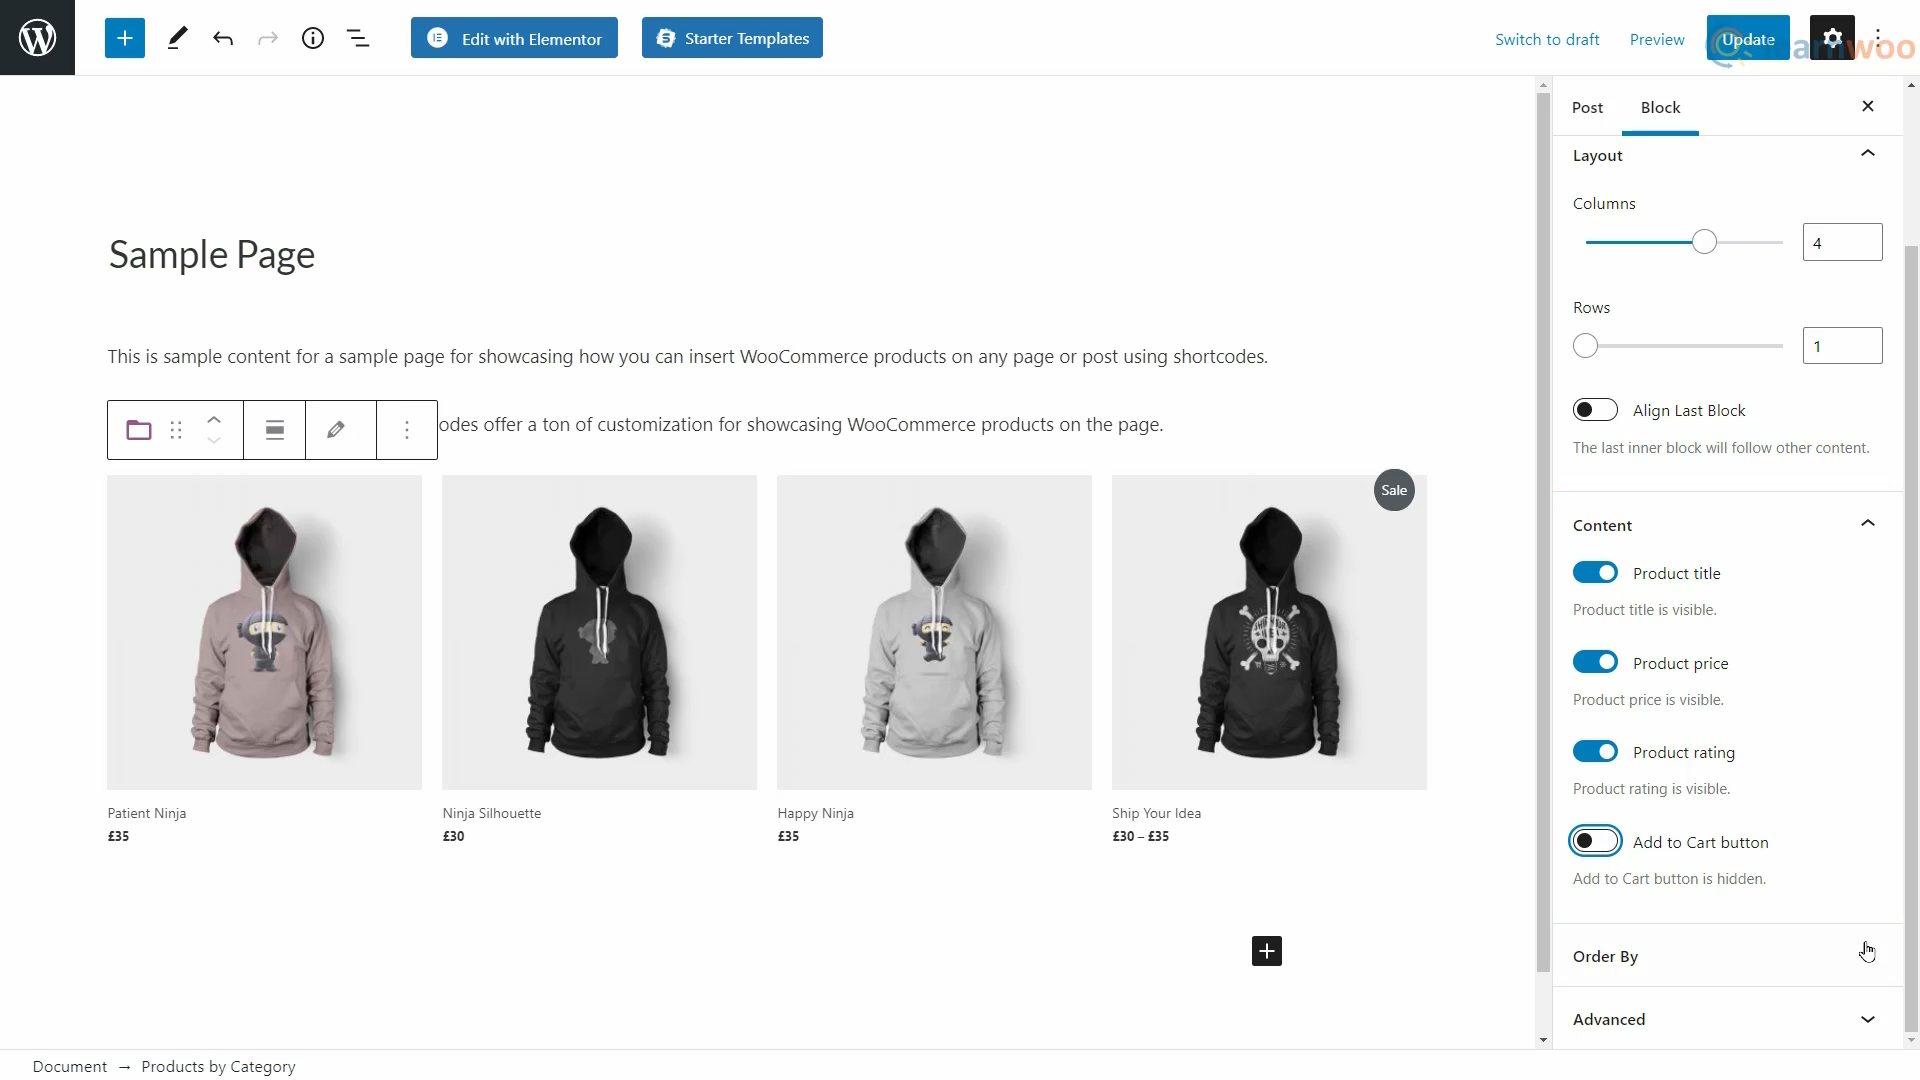This screenshot has width=1920, height=1080.
Task: Toggle the Product title visibility
Action: coord(1596,572)
